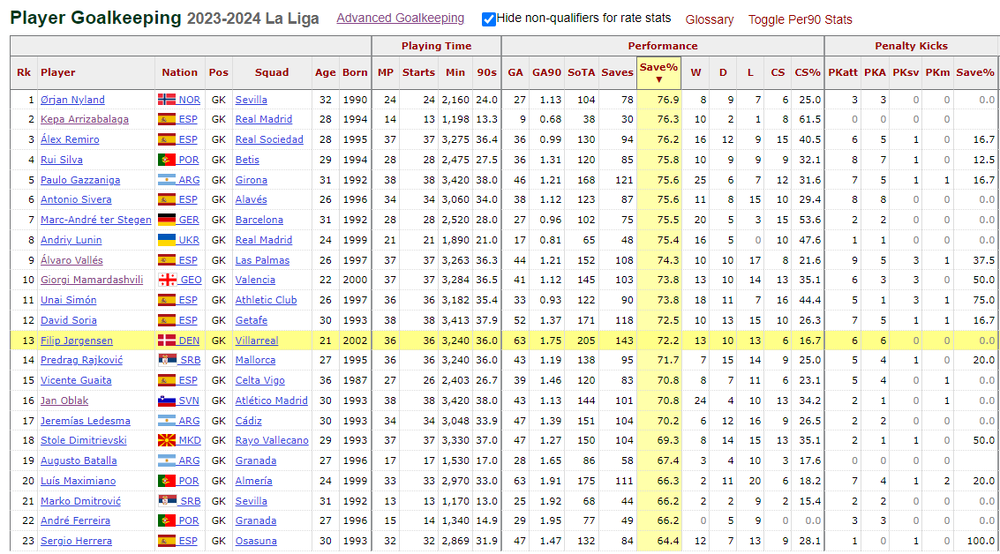Sort table by Save% column header
Screen dimensions: 1000x554
point(658,73)
